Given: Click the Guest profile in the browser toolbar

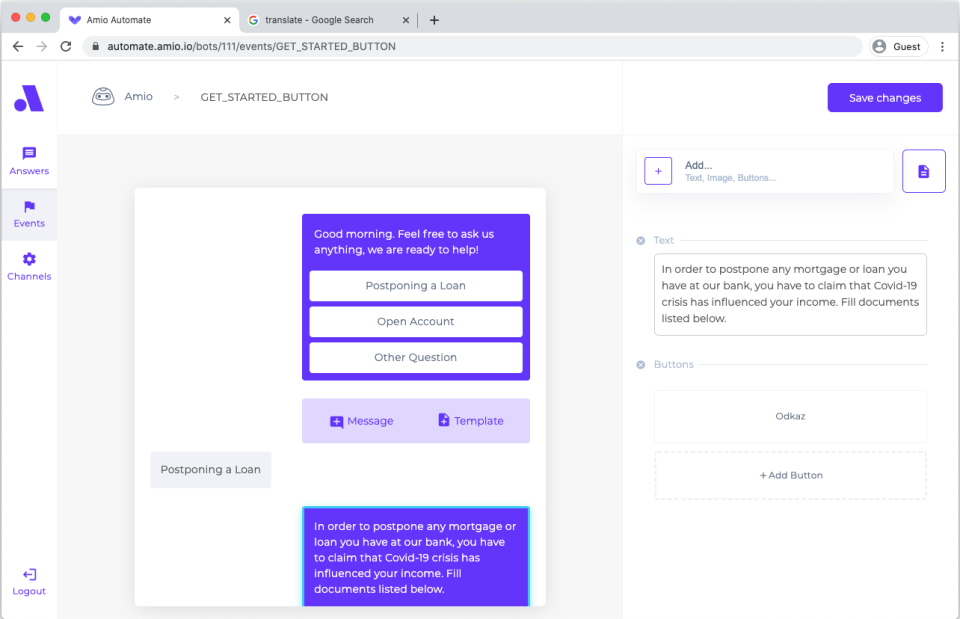Looking at the screenshot, I should 897,45.
